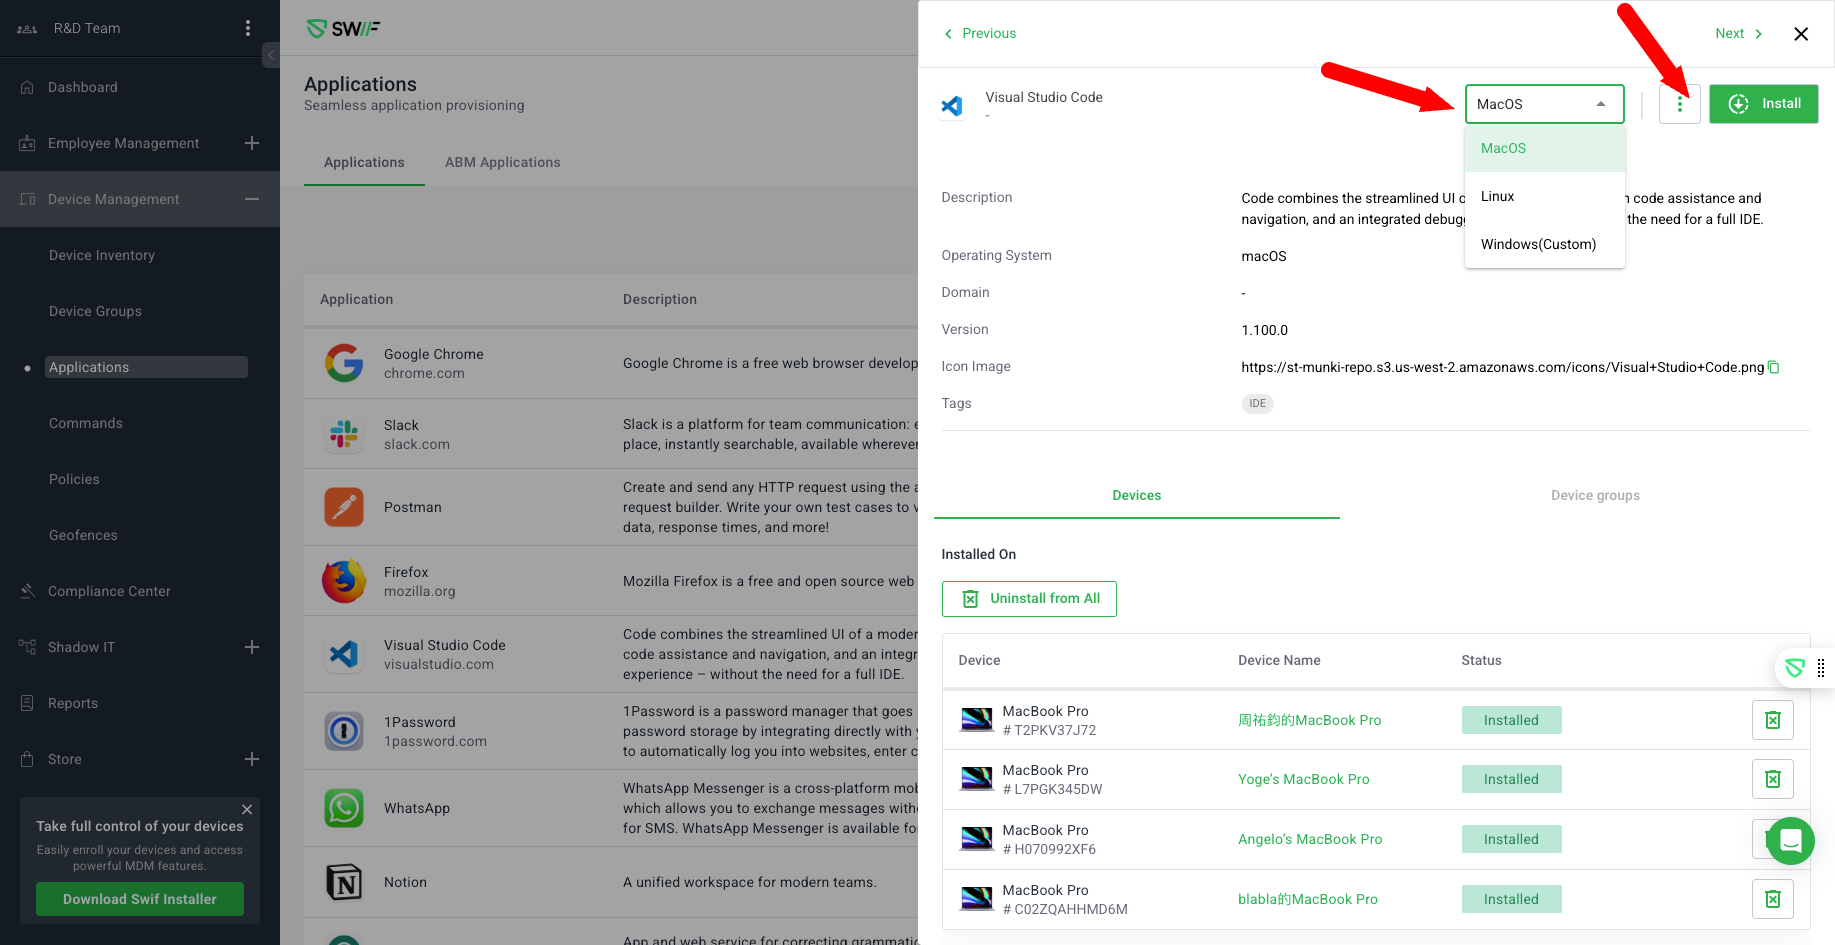Choose Windows(Custom) in the OS dropdown
The width and height of the screenshot is (1835, 945).
click(x=1538, y=244)
